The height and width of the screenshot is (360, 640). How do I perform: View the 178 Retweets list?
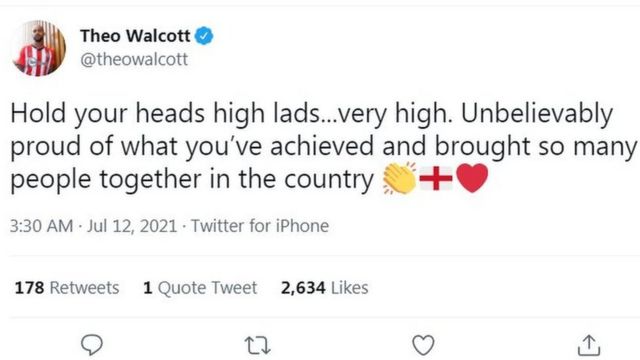(67, 288)
